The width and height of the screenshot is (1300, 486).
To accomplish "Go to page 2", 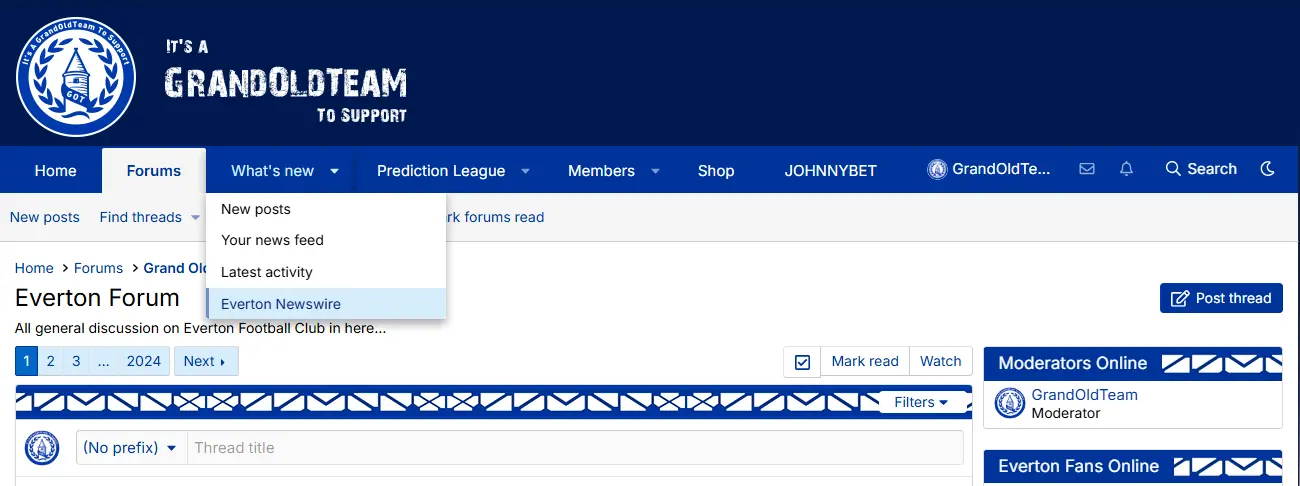I will coord(50,361).
